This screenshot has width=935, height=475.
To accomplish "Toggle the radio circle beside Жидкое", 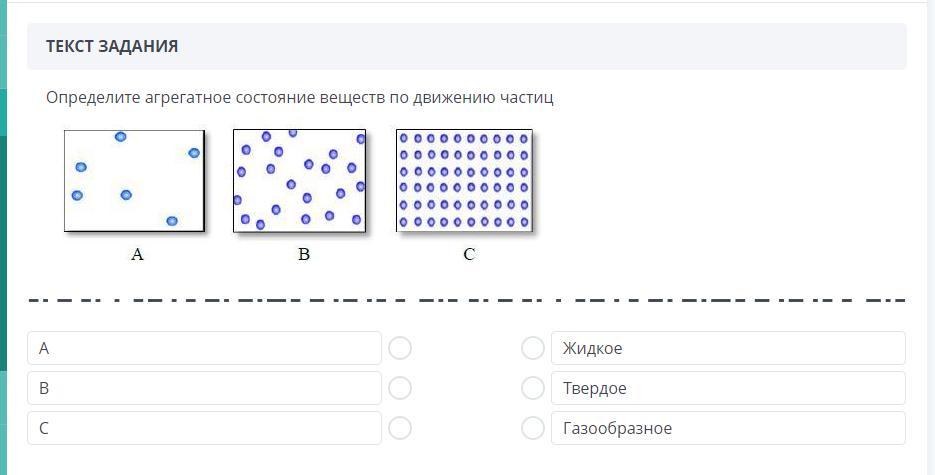I will point(533,348).
